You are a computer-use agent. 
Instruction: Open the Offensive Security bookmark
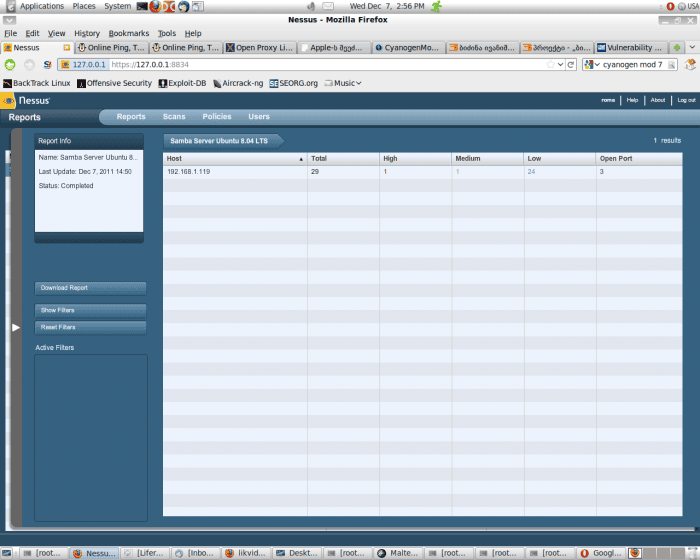(114, 83)
